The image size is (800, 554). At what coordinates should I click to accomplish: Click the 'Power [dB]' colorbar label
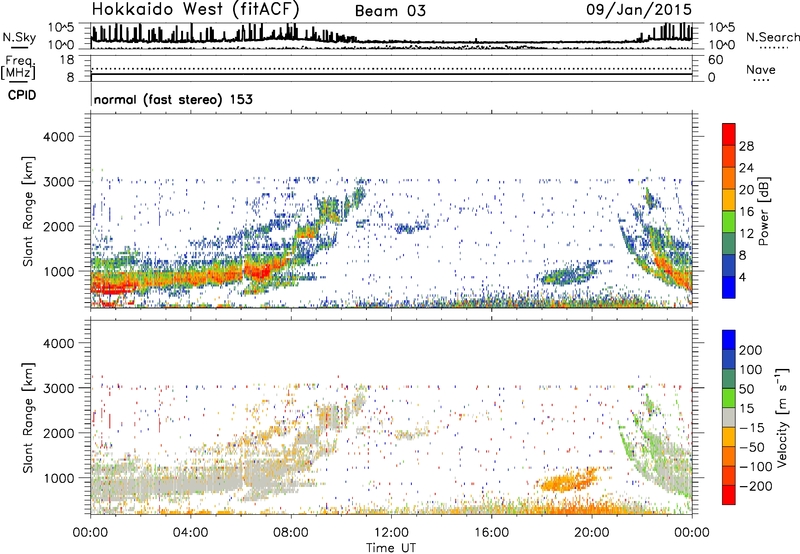point(763,211)
